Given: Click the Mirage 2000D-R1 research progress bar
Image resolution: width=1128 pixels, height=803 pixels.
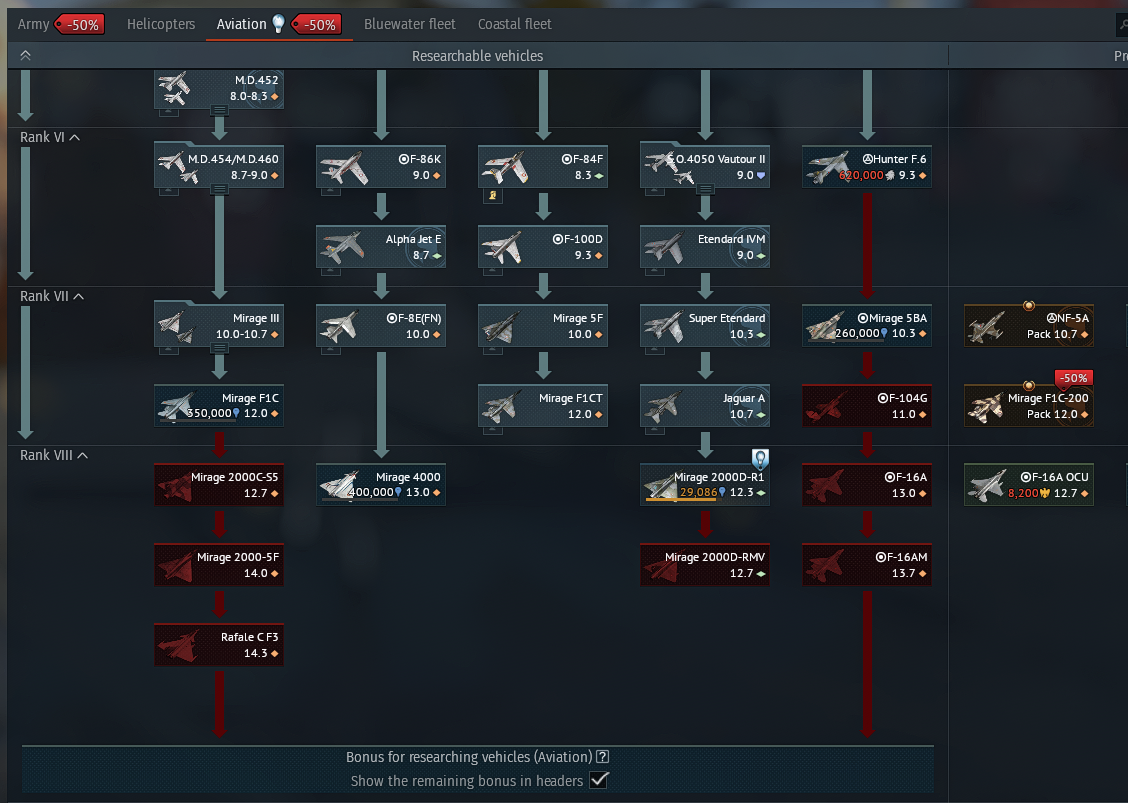Looking at the screenshot, I should [681, 499].
